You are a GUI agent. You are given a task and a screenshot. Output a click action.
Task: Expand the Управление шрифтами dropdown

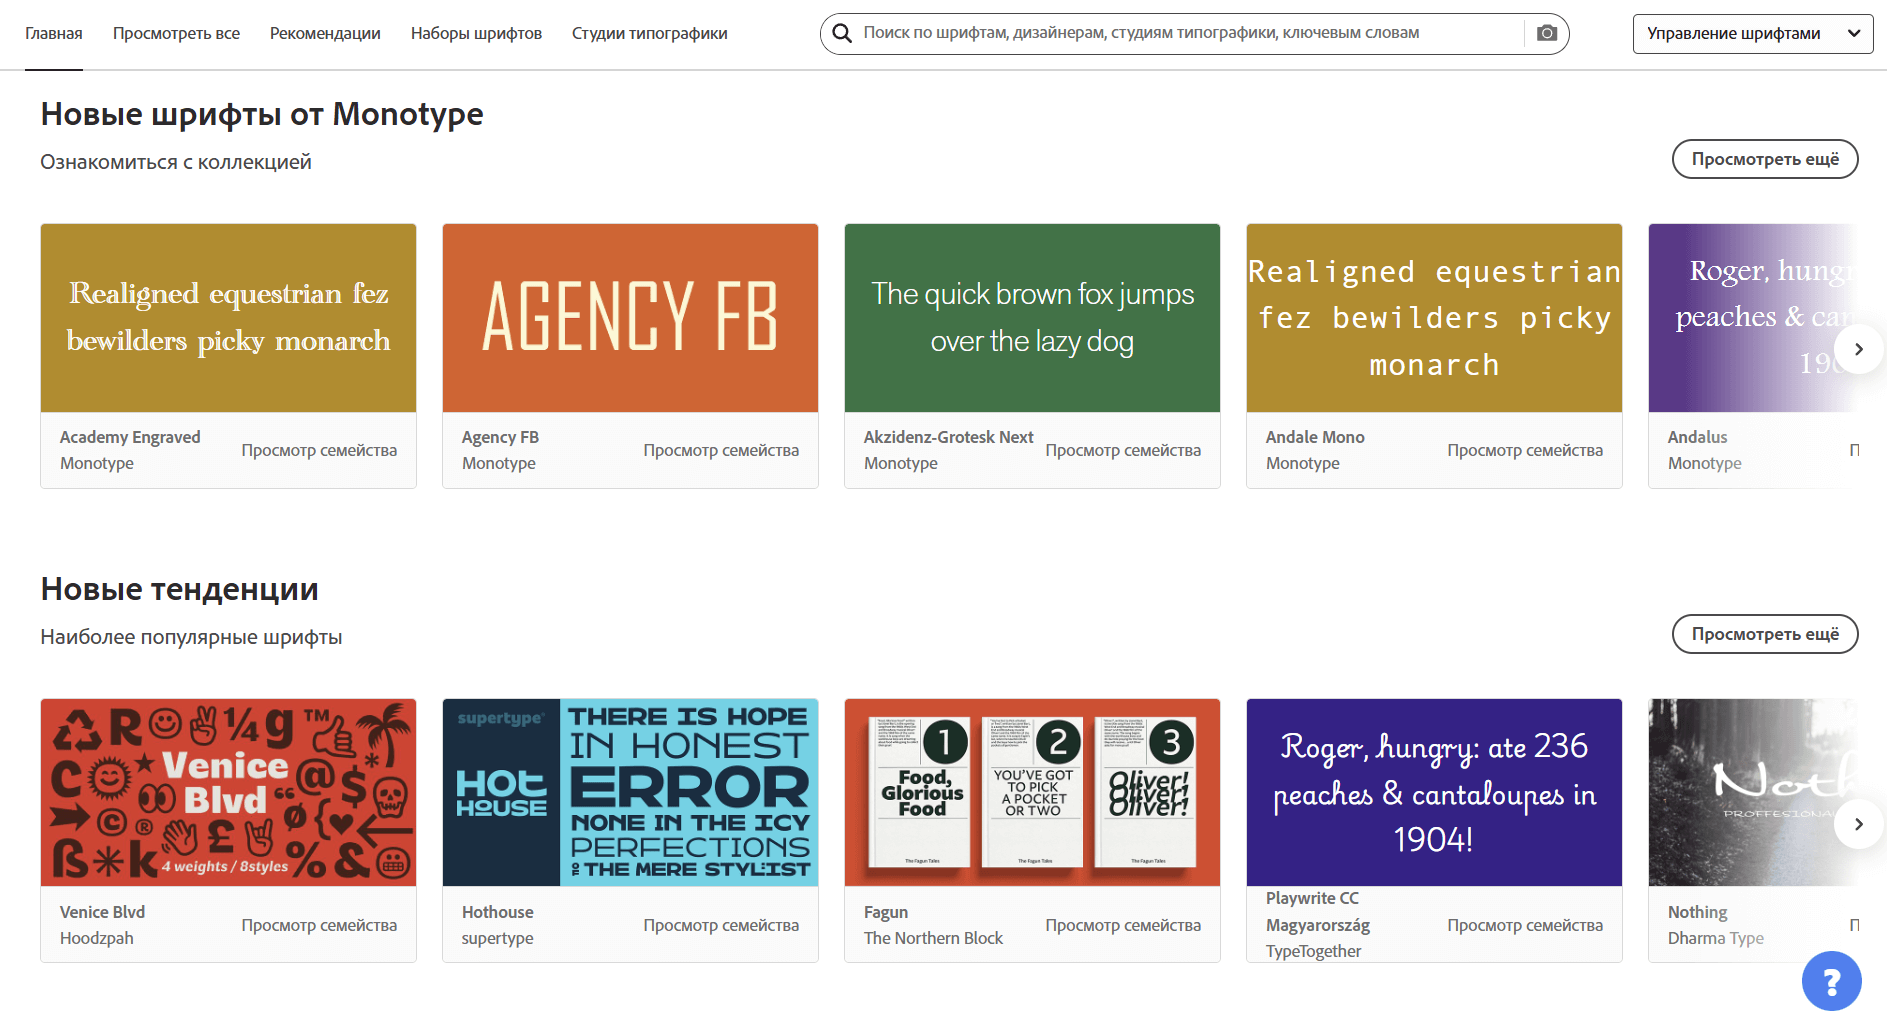point(1752,33)
